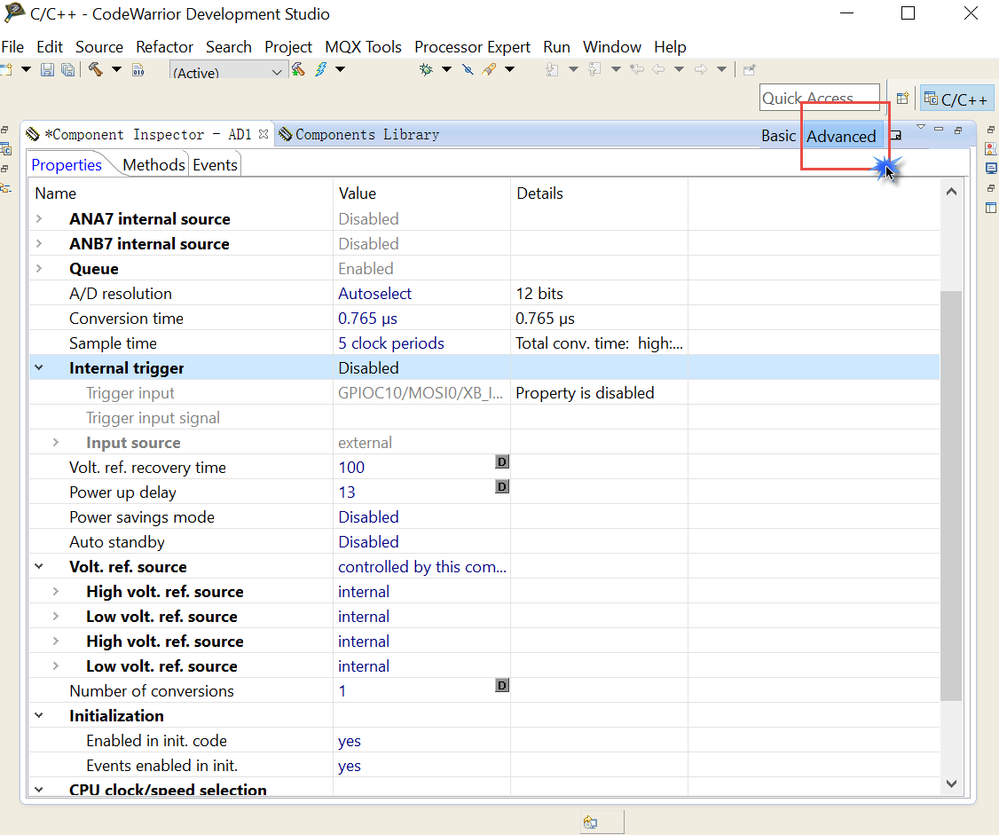Screen dimensions: 999x835
Task: Click the Autoselect A/D resolution value
Action: pyautogui.click(x=375, y=294)
